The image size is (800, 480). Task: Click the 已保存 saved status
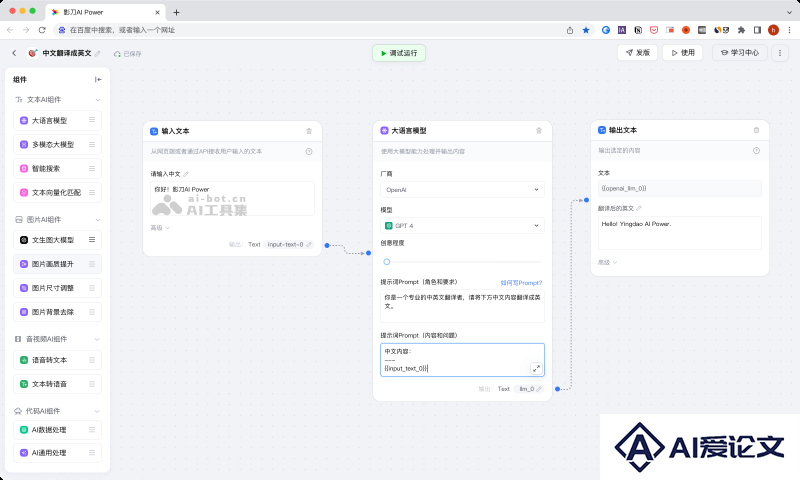coord(128,54)
